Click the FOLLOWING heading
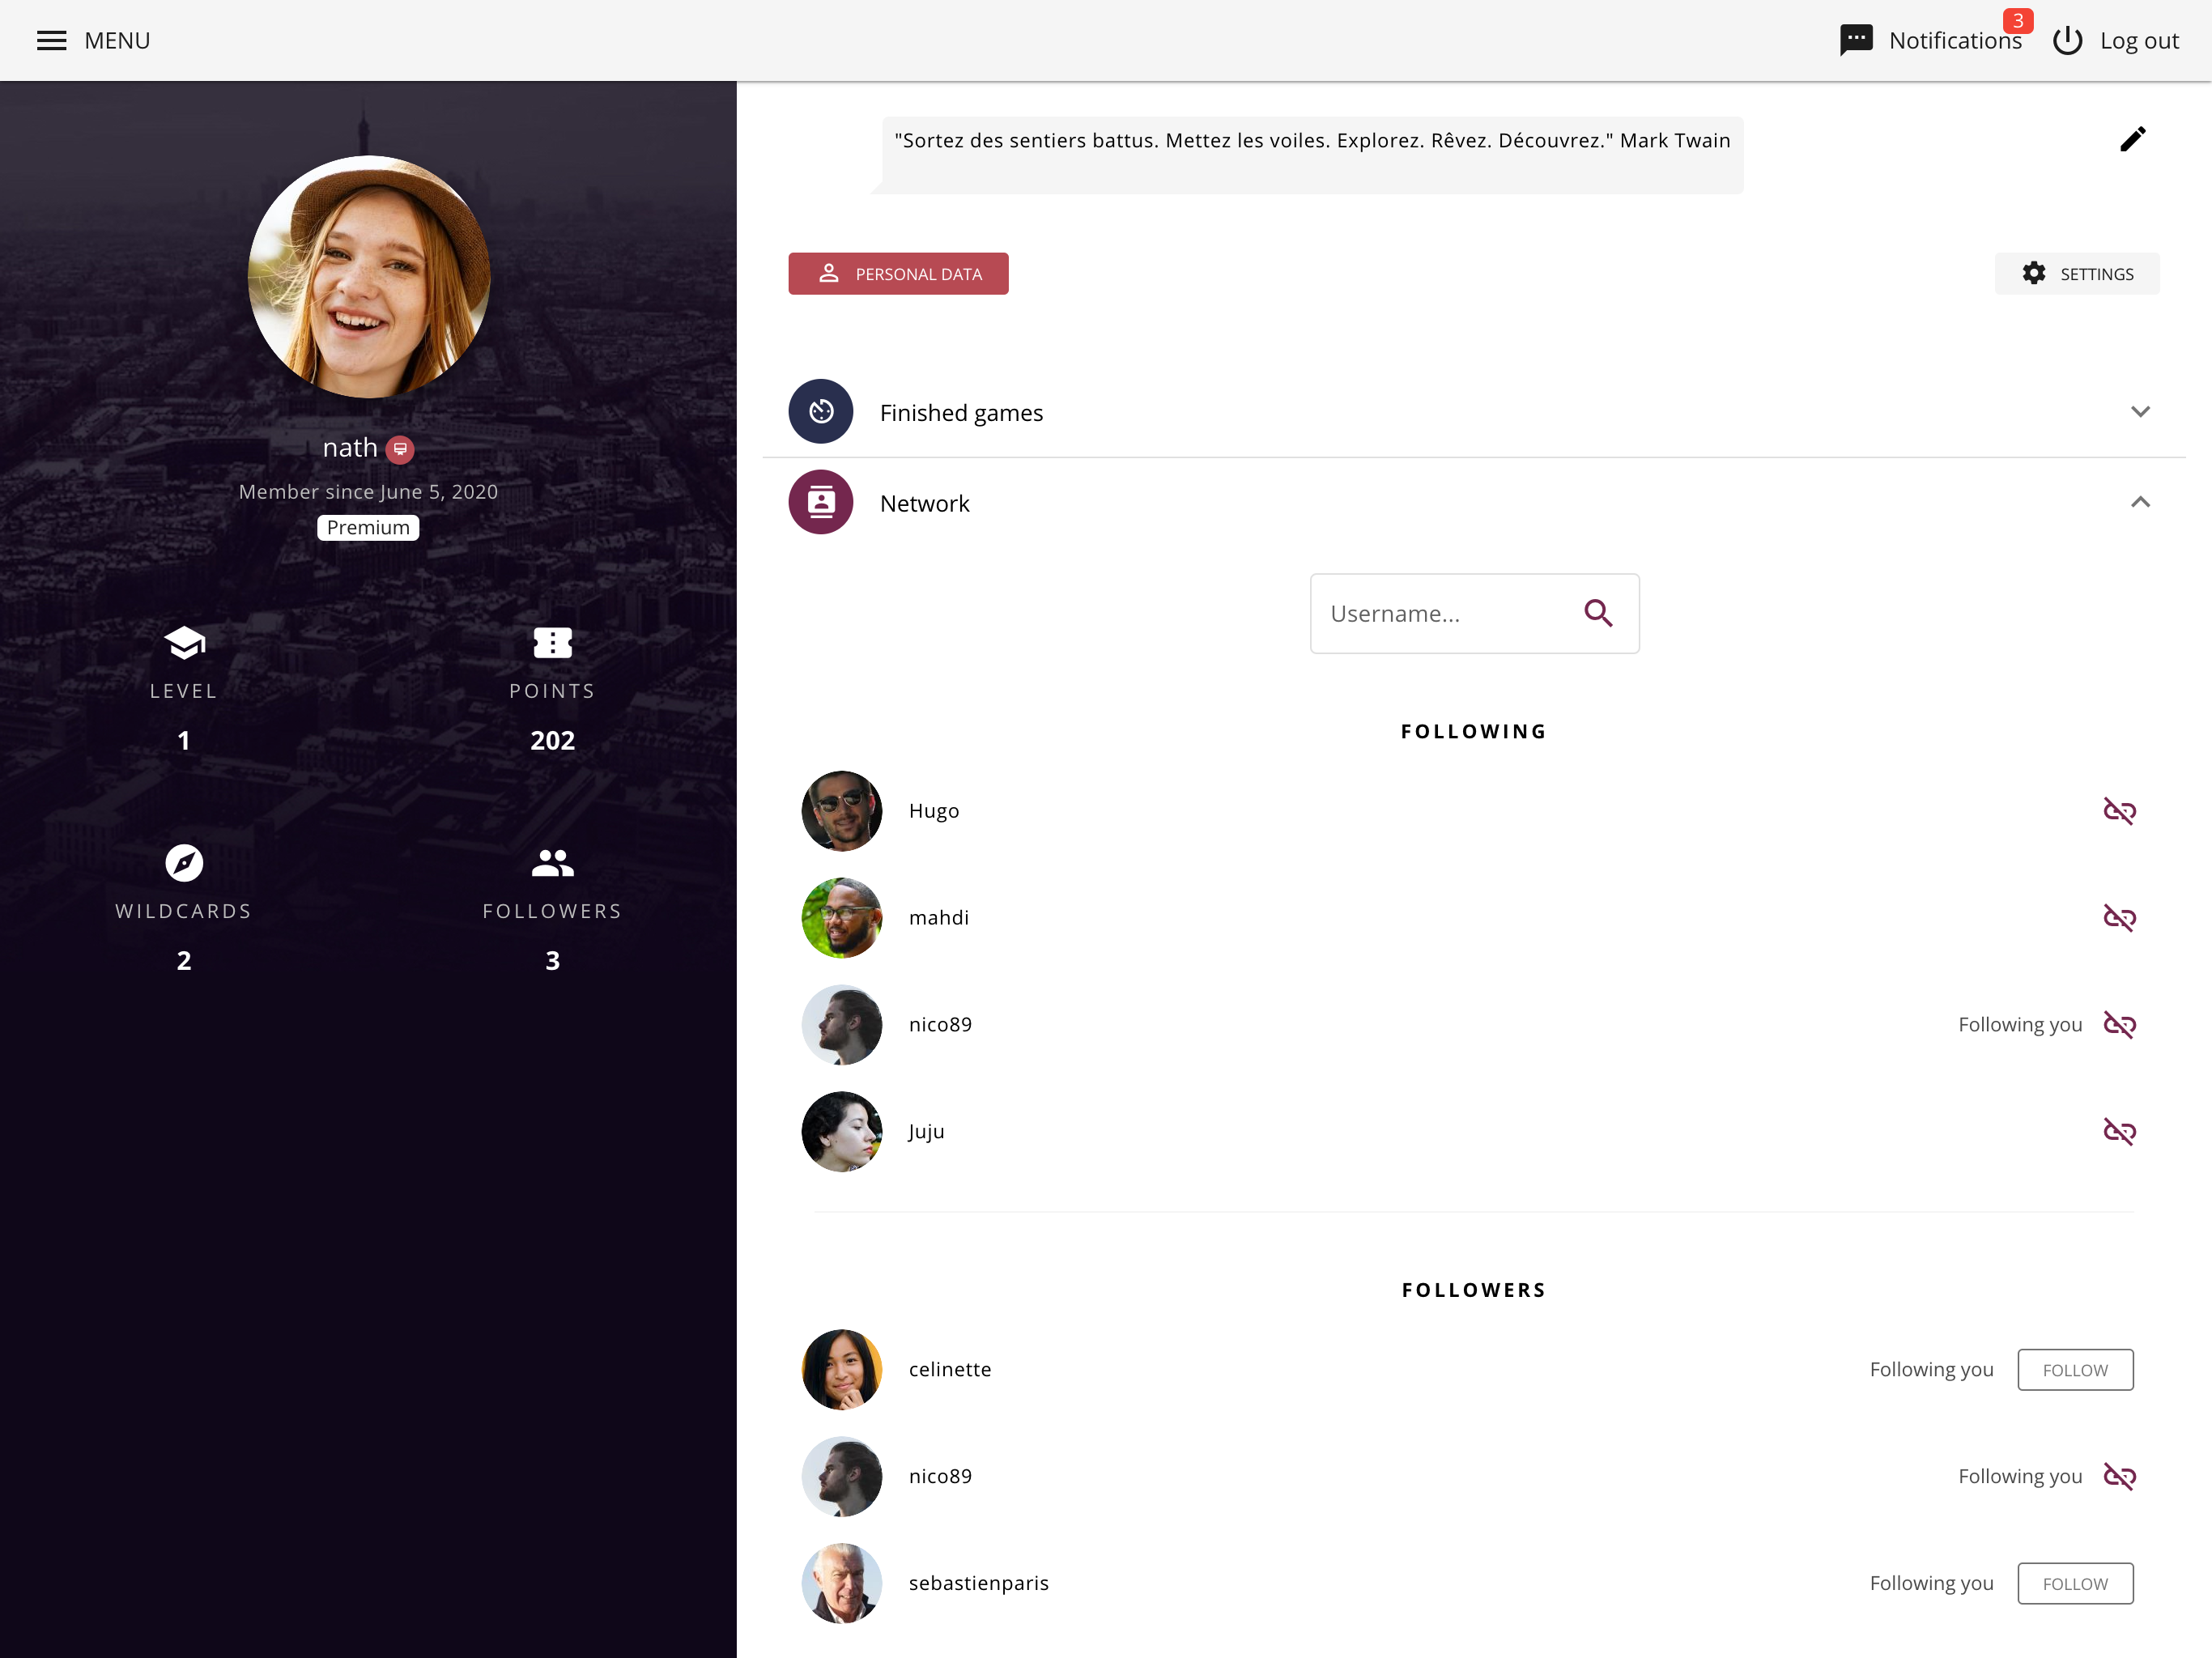2212x1658 pixels. (x=1474, y=732)
